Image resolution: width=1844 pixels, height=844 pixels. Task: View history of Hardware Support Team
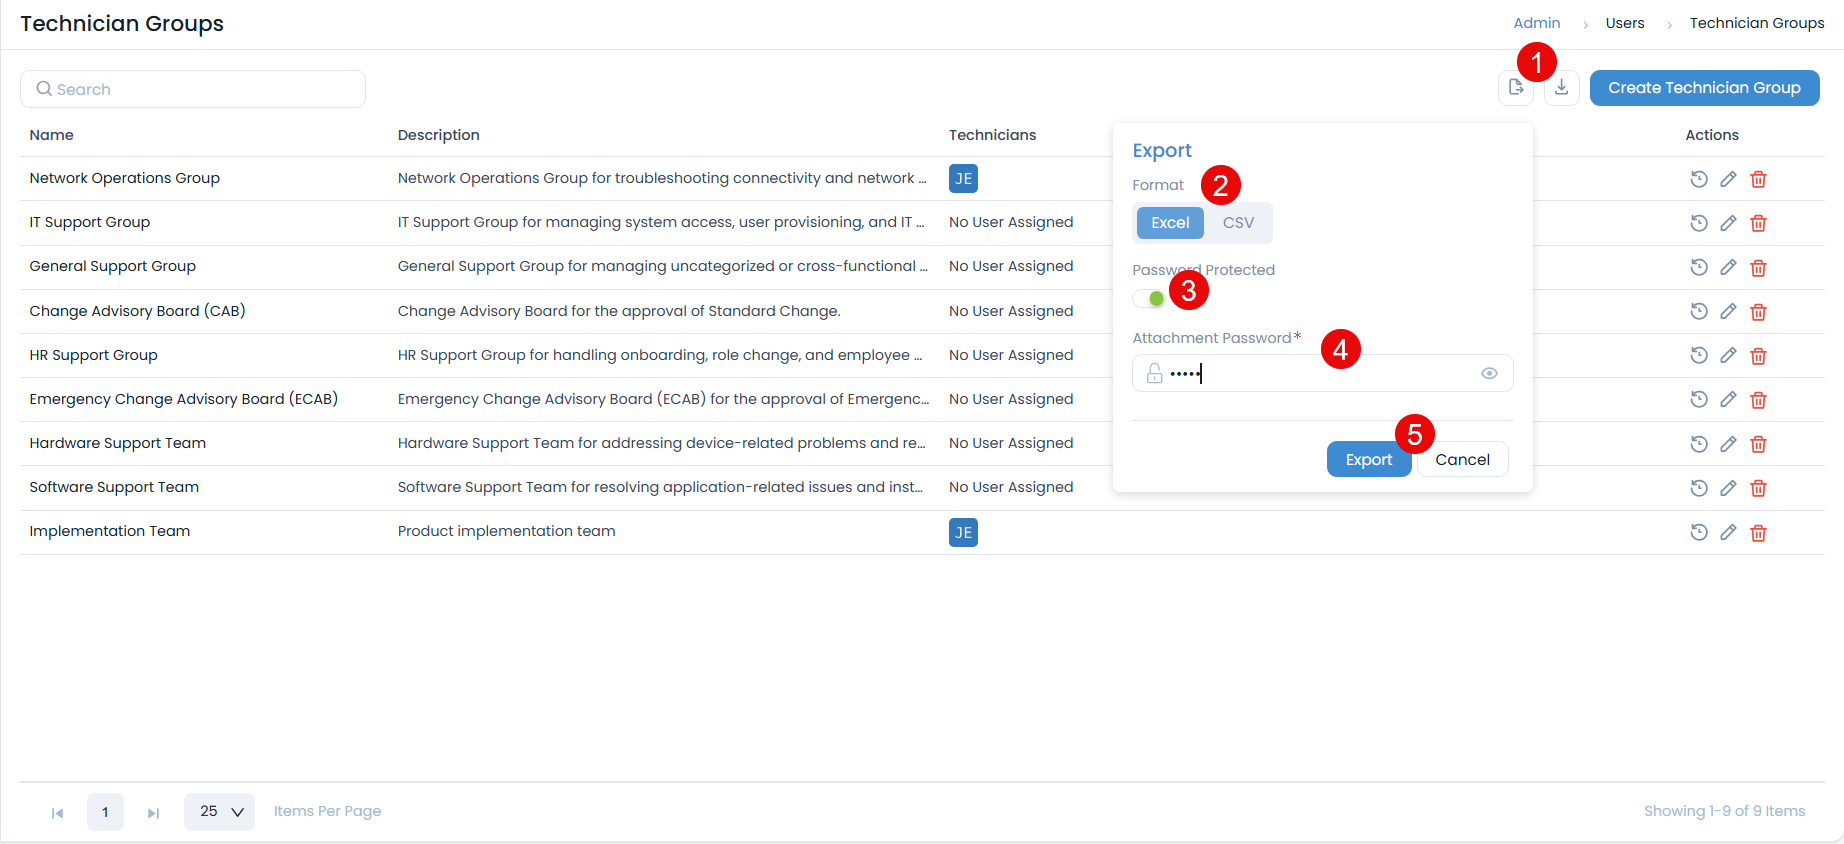click(1698, 444)
